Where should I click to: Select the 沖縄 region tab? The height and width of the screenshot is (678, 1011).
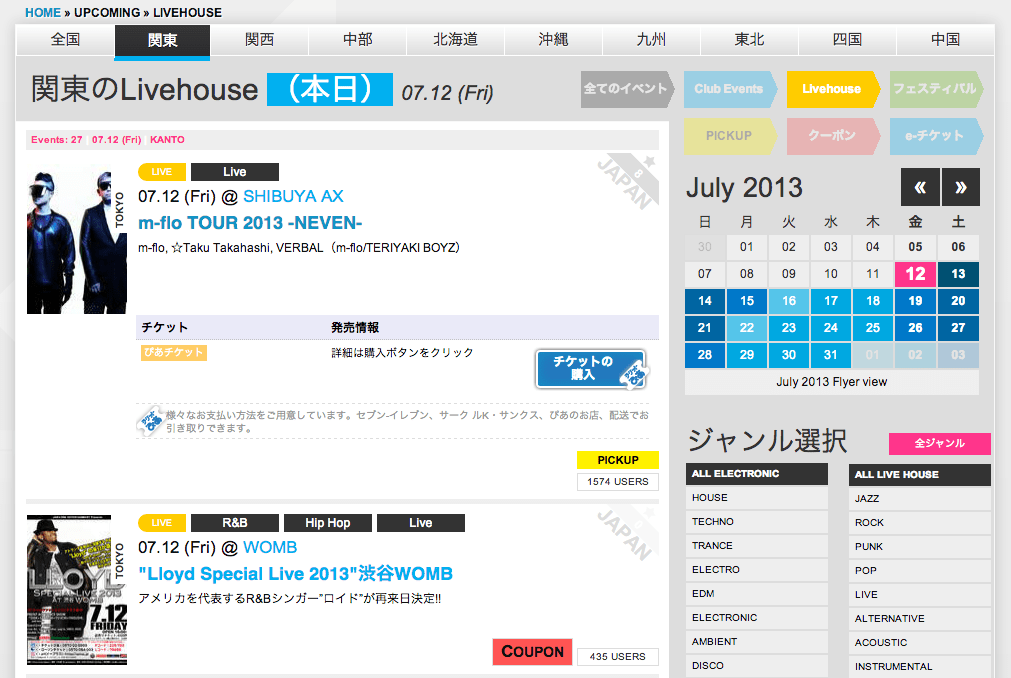pyautogui.click(x=553, y=40)
